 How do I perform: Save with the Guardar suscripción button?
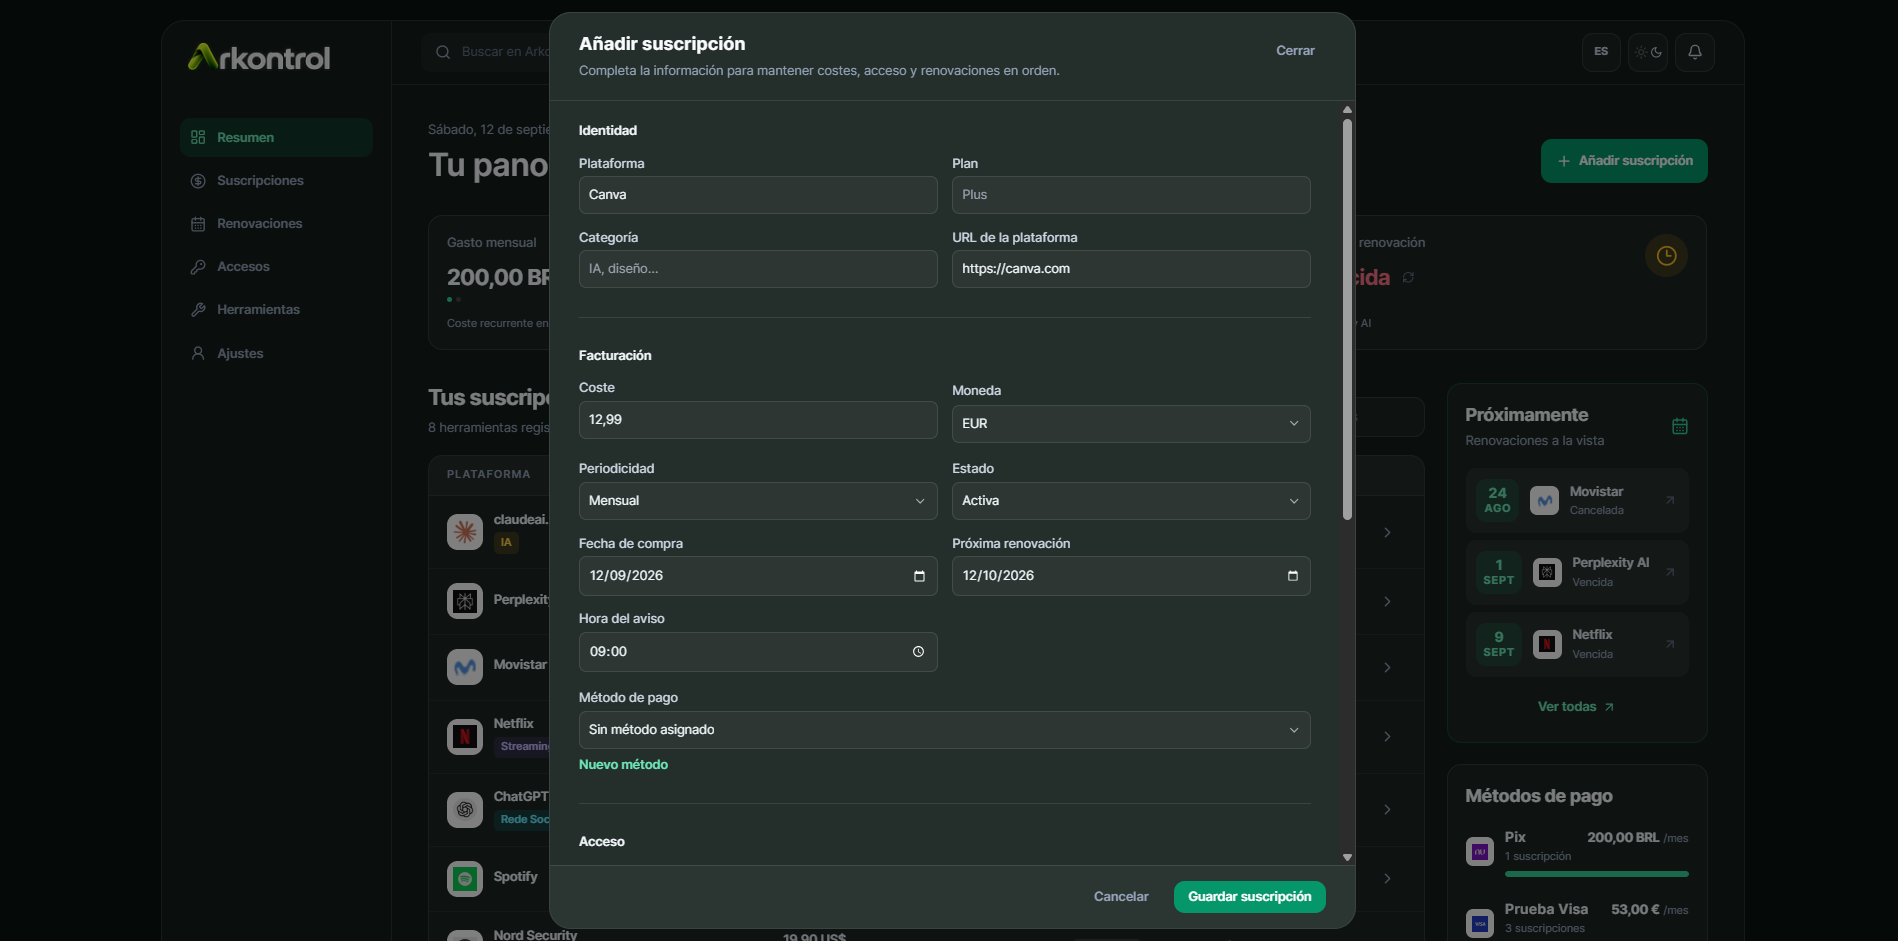coord(1249,897)
